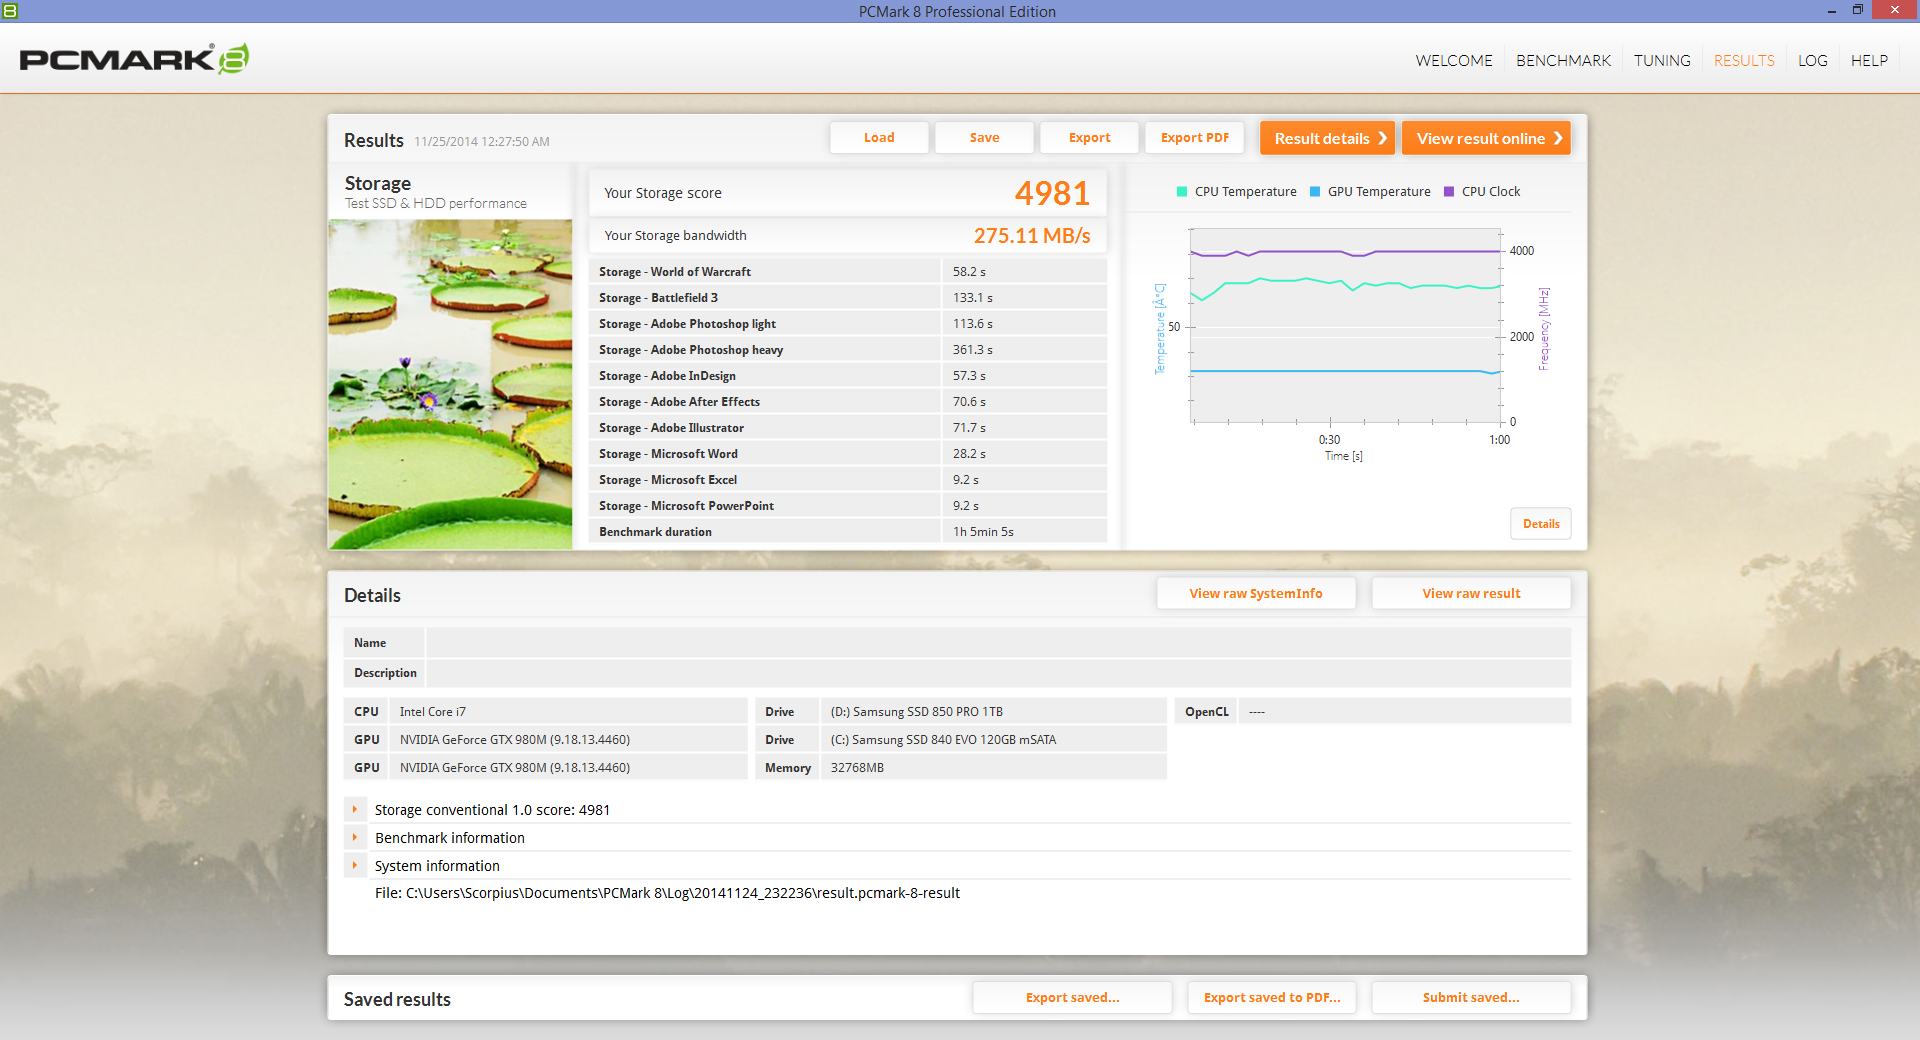The image size is (1920, 1040).
Task: Minimize the PCMark 8 window
Action: [x=1832, y=11]
